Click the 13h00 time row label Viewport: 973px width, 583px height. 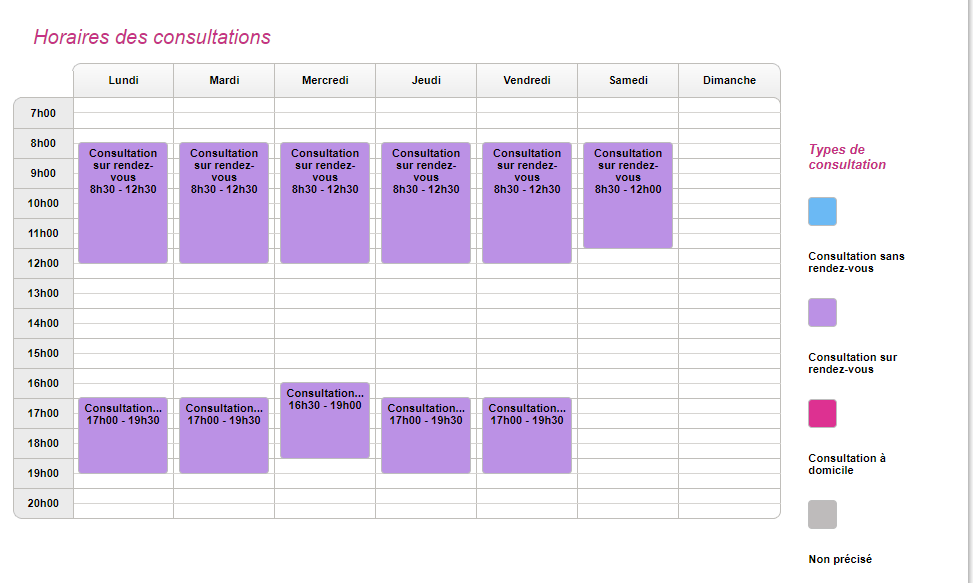click(43, 293)
